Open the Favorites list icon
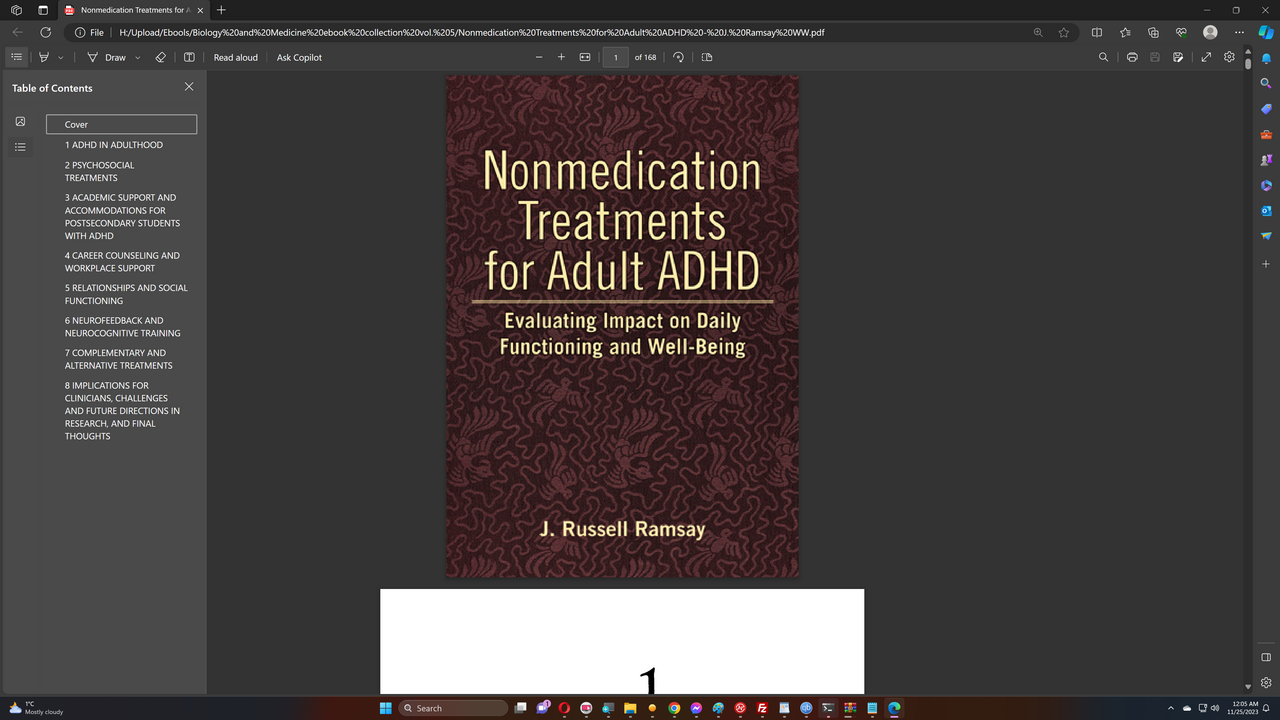This screenshot has width=1280, height=720. [x=1125, y=32]
